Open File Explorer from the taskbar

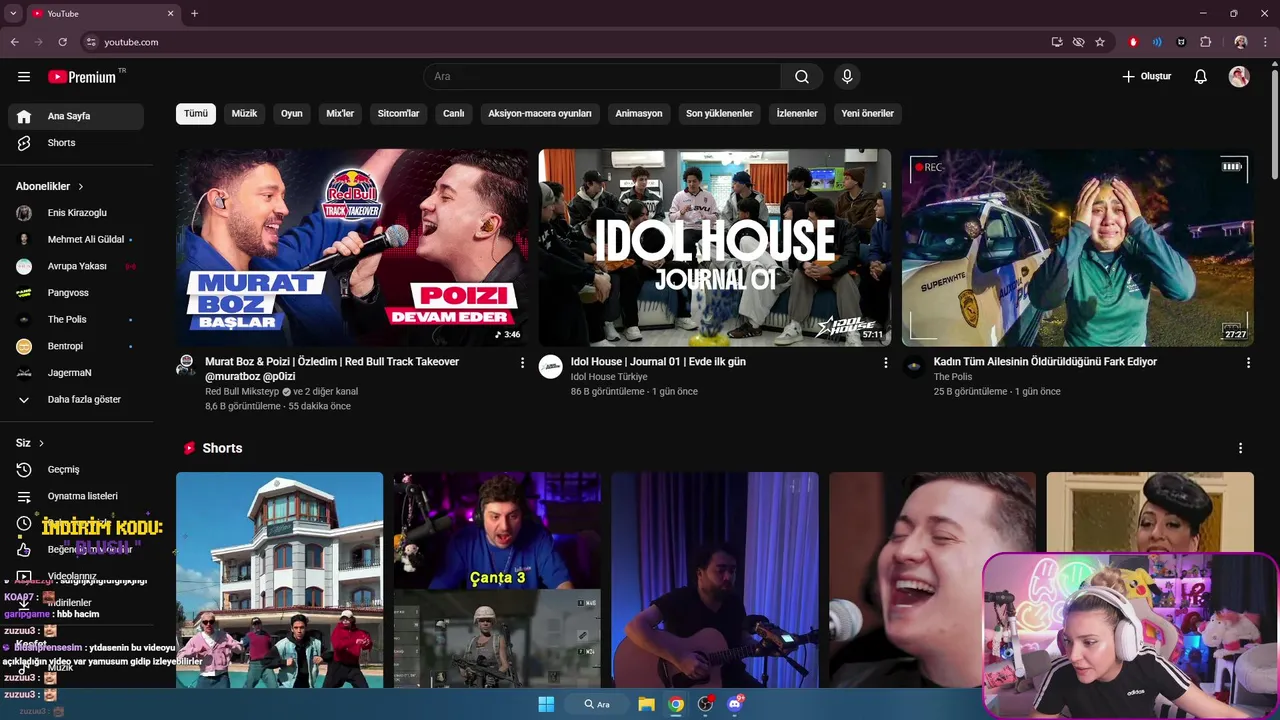pos(646,704)
